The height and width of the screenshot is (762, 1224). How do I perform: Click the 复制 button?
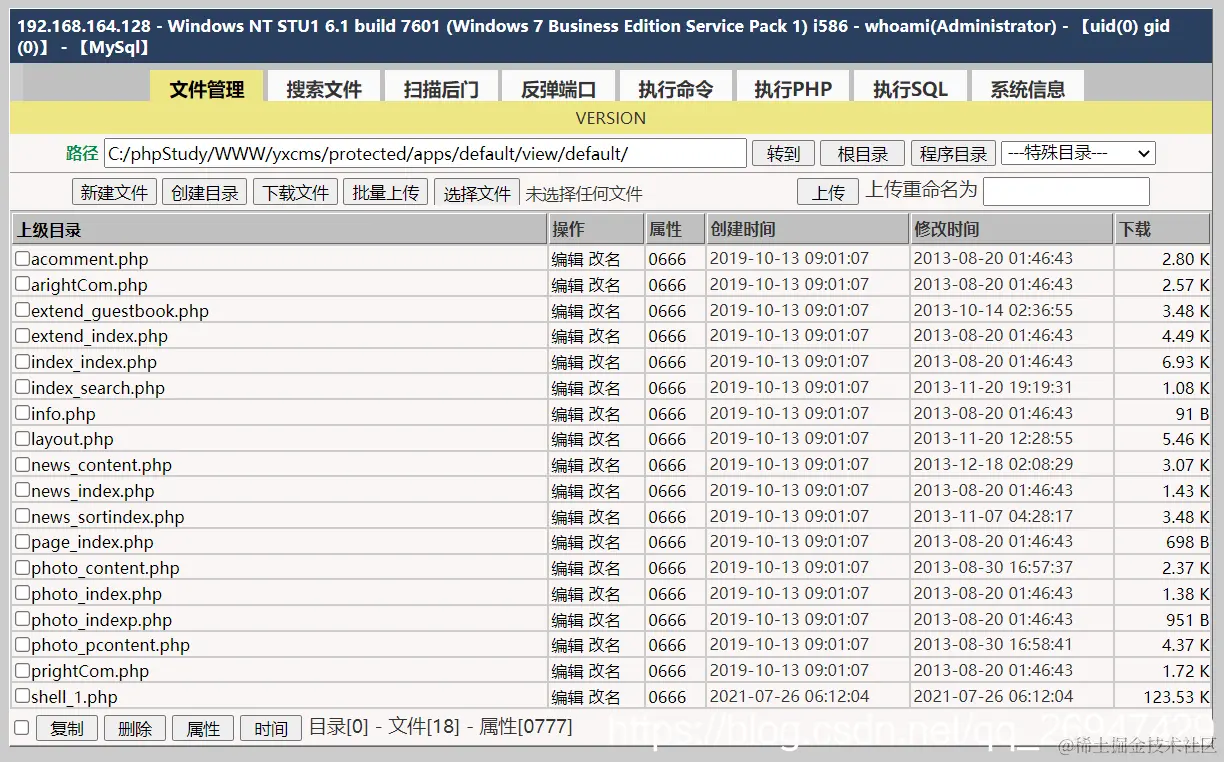[x=67, y=728]
